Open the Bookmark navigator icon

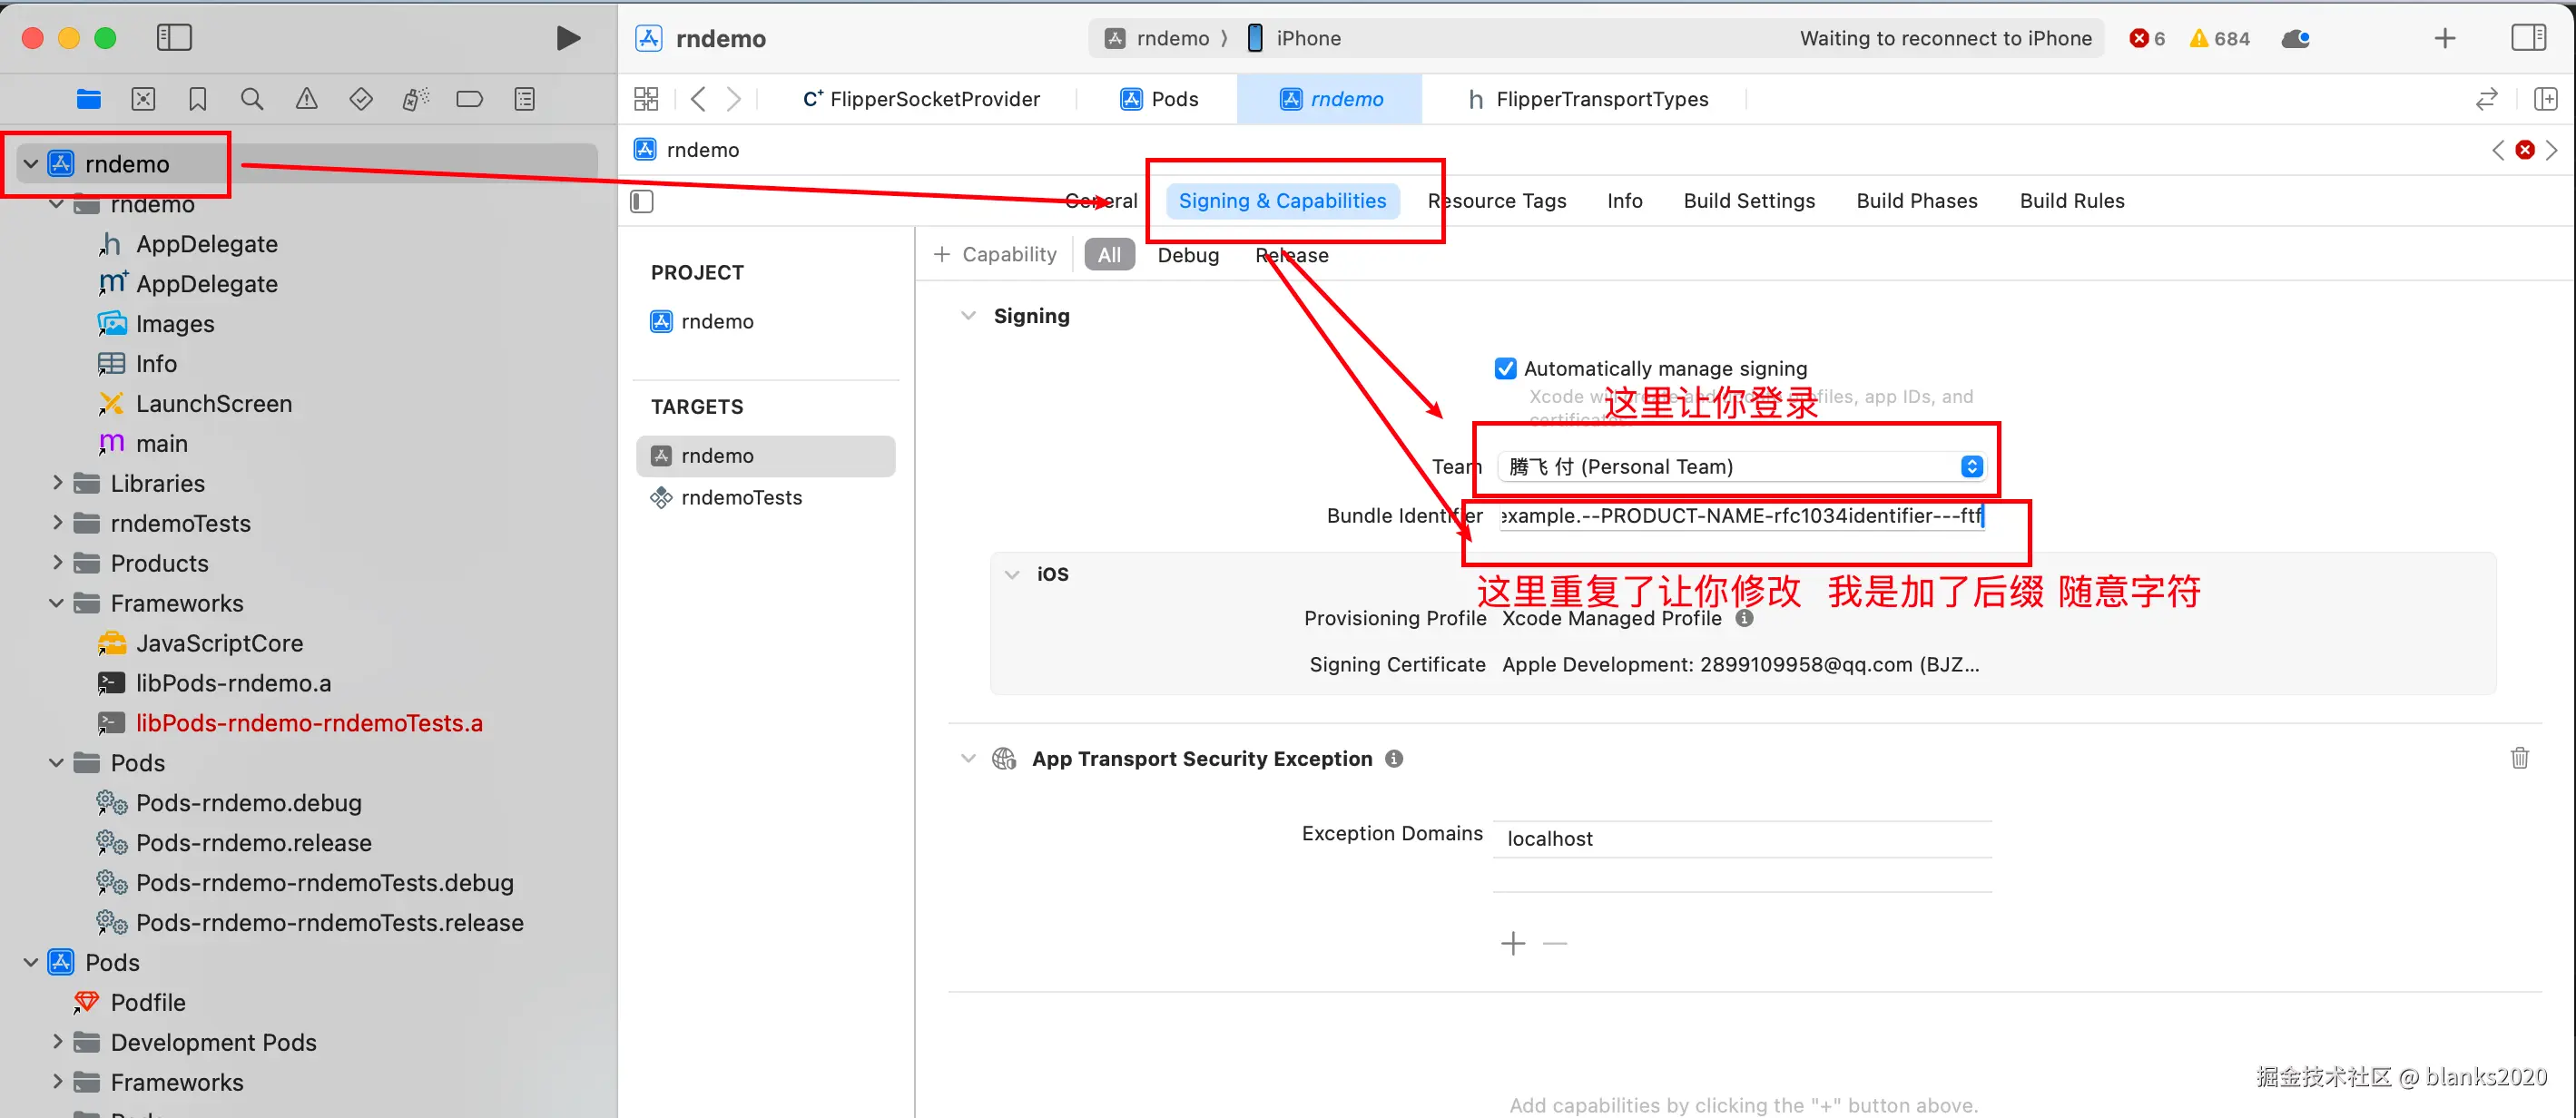coord(198,99)
